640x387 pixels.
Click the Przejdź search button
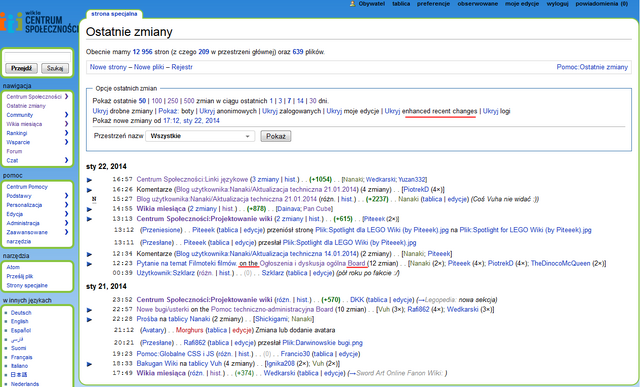tap(21, 68)
